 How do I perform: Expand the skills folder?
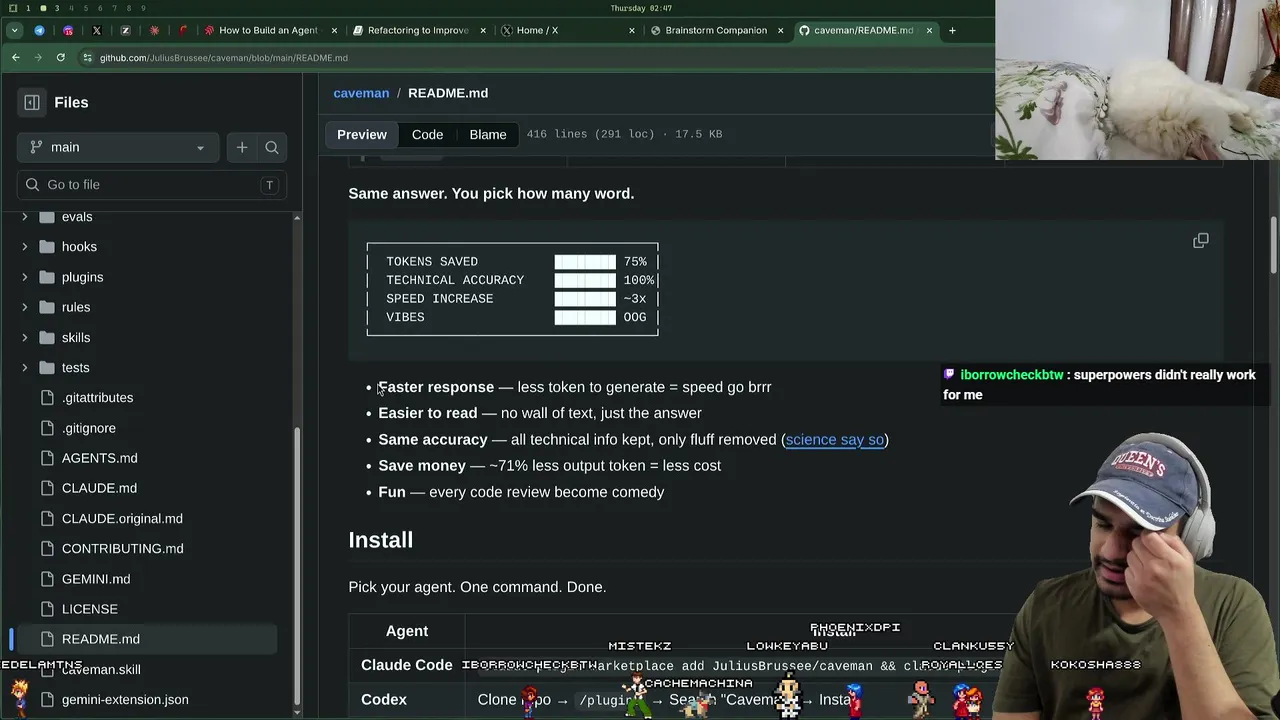coord(25,337)
